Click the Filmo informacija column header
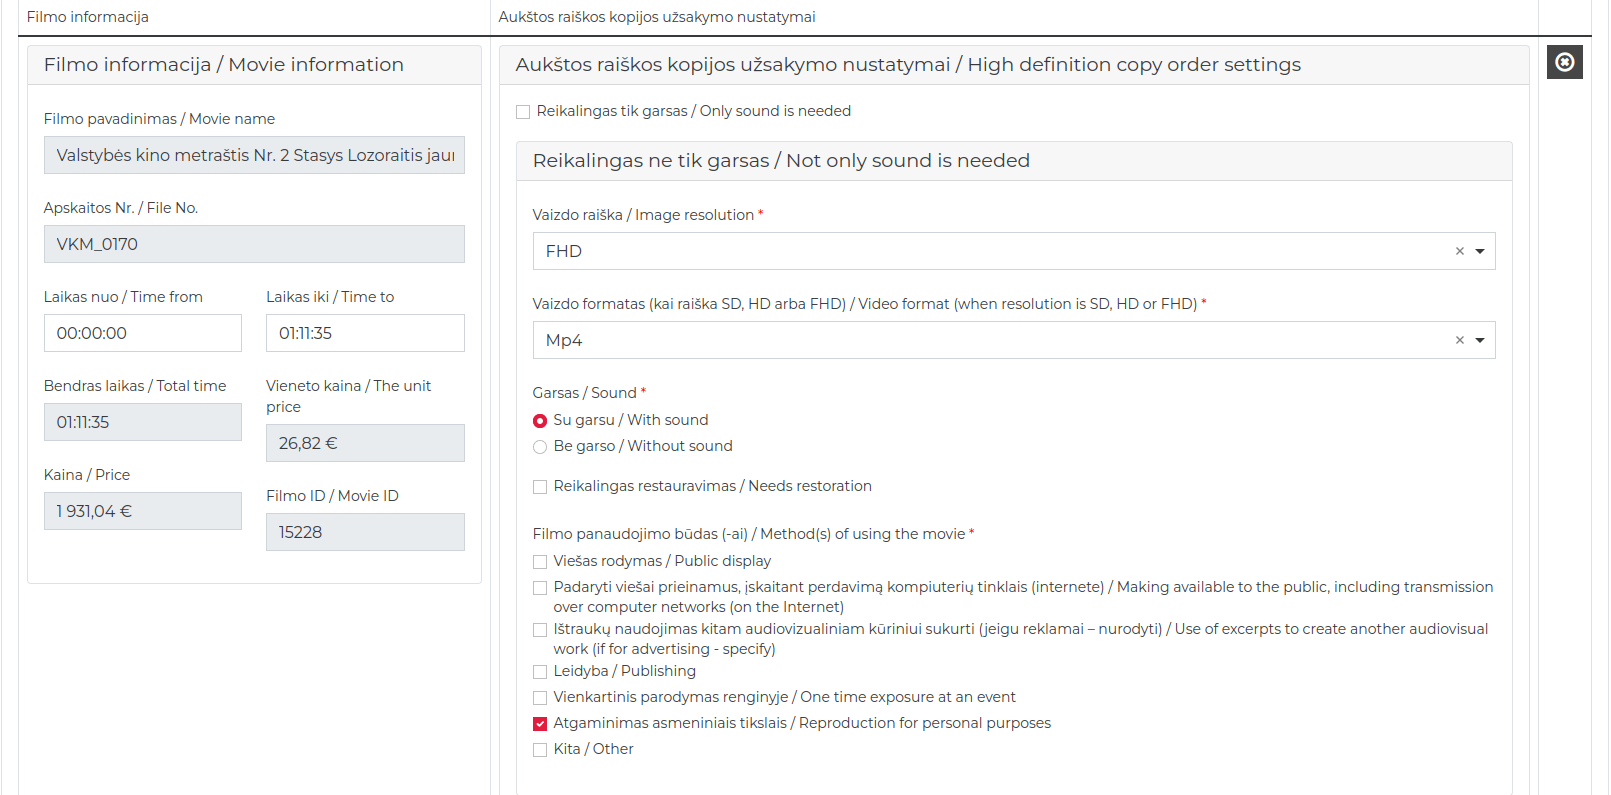 click(x=88, y=17)
